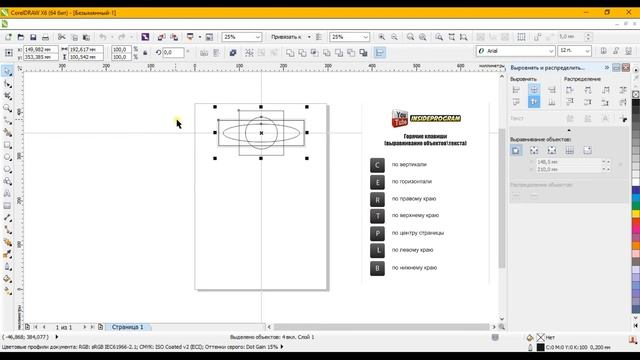640x360 pixels.
Task: Toggle Align to Page Edge option
Action: tap(534, 151)
